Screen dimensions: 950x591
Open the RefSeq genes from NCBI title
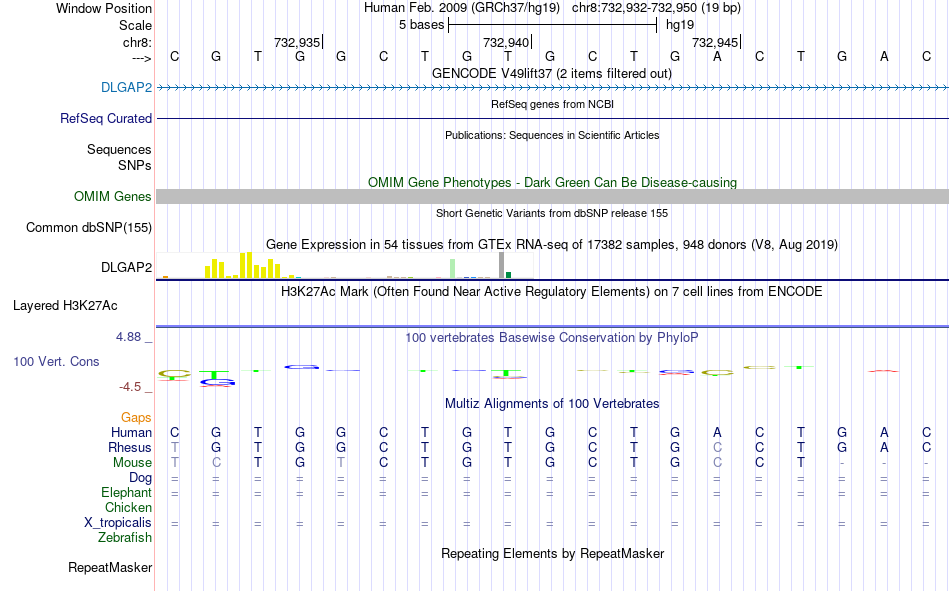[x=552, y=104]
